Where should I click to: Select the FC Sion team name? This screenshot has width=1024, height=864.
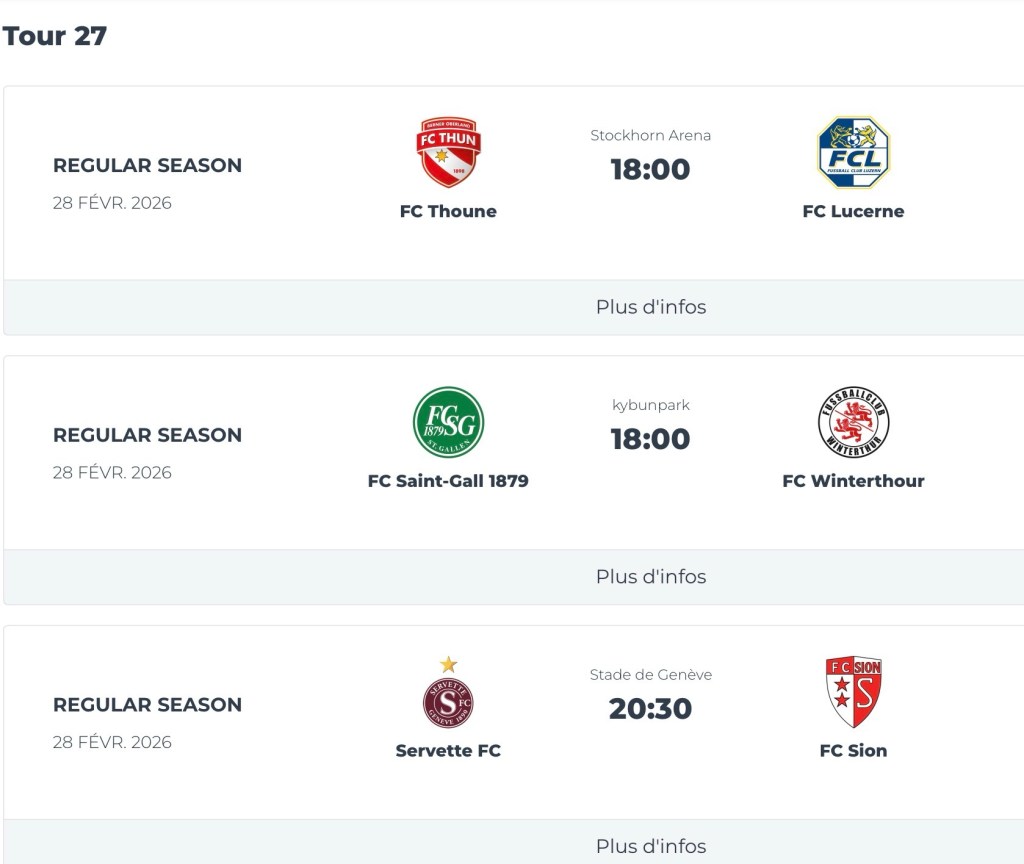tap(853, 750)
